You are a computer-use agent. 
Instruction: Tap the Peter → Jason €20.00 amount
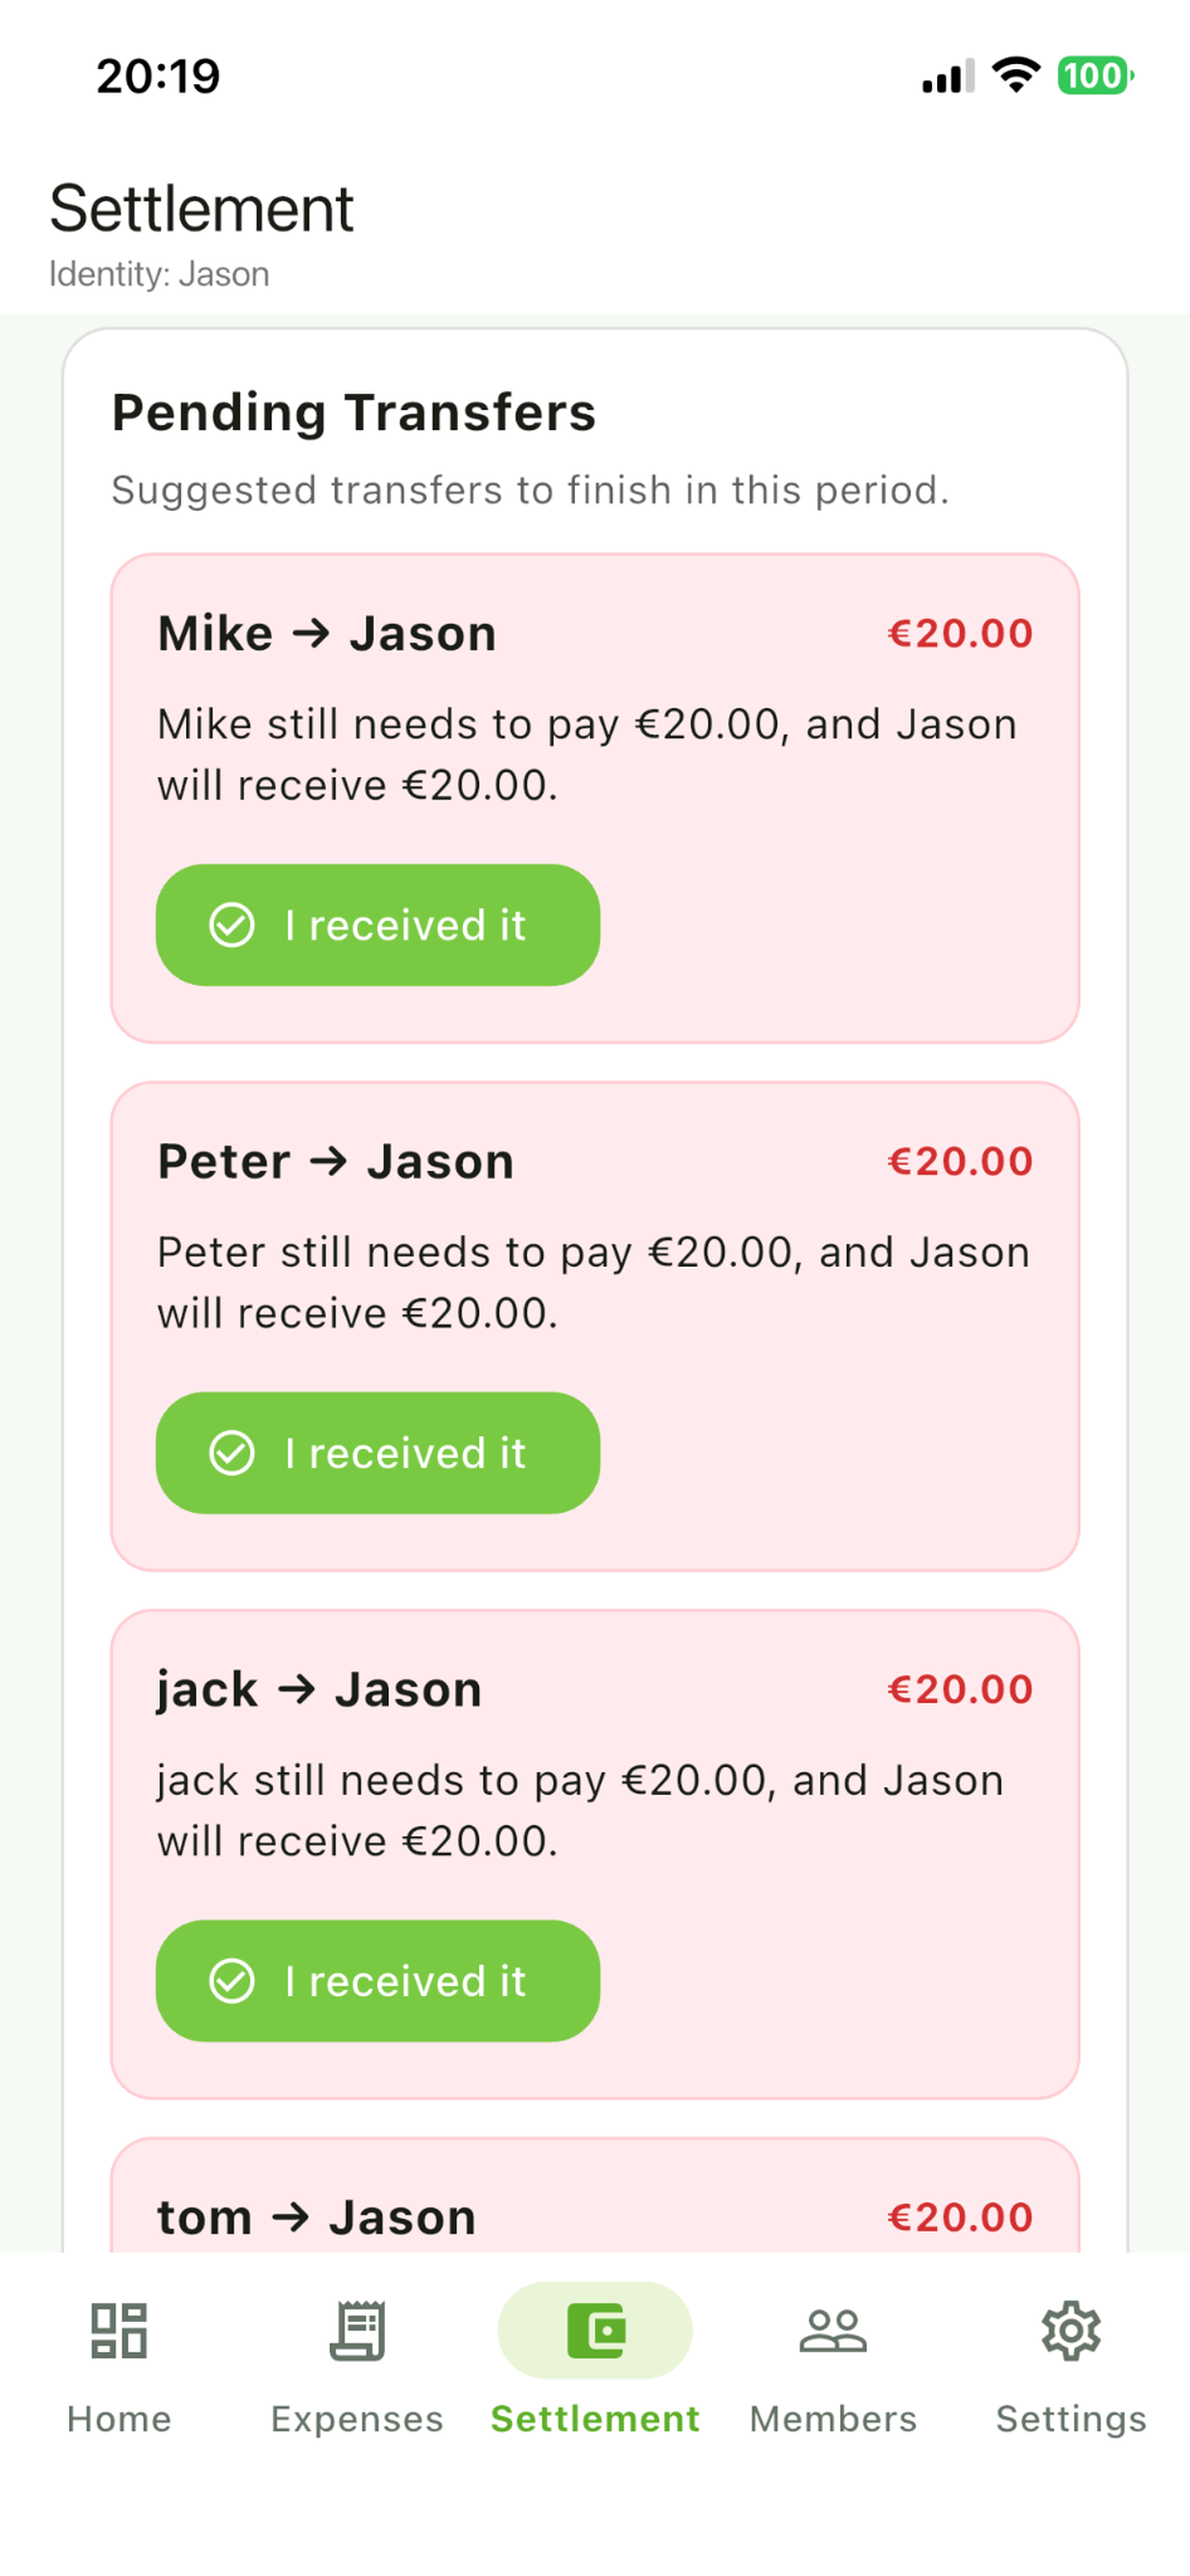[x=960, y=1161]
